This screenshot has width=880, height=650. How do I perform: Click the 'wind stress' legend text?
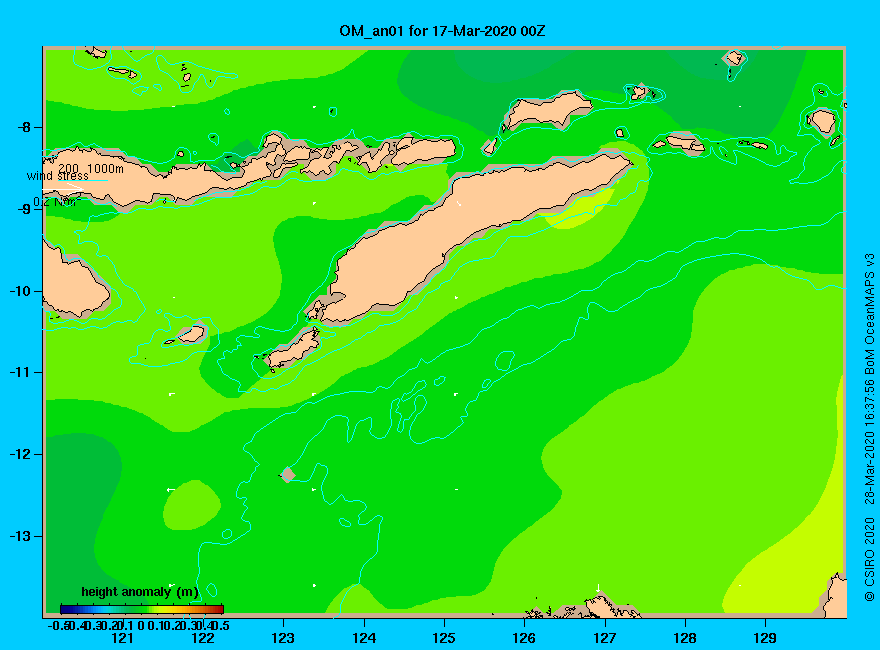point(58,176)
